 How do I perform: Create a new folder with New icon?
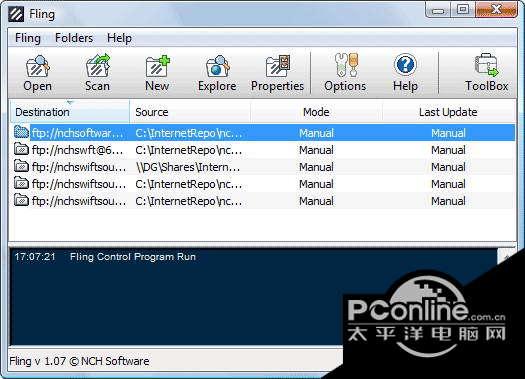click(157, 73)
